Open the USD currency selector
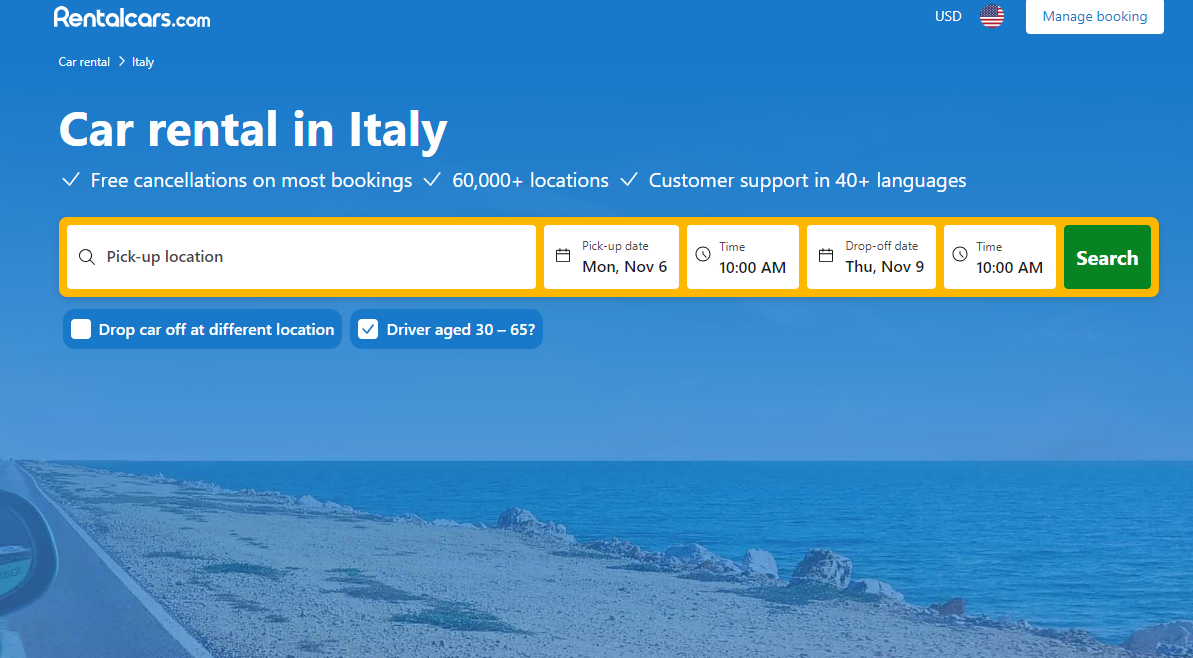Screen dimensions: 1193x658 click(x=948, y=16)
